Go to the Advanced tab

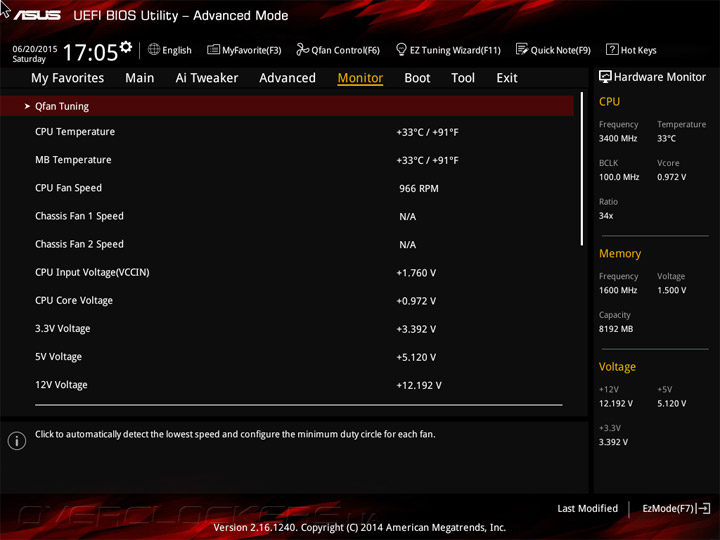pyautogui.click(x=287, y=78)
